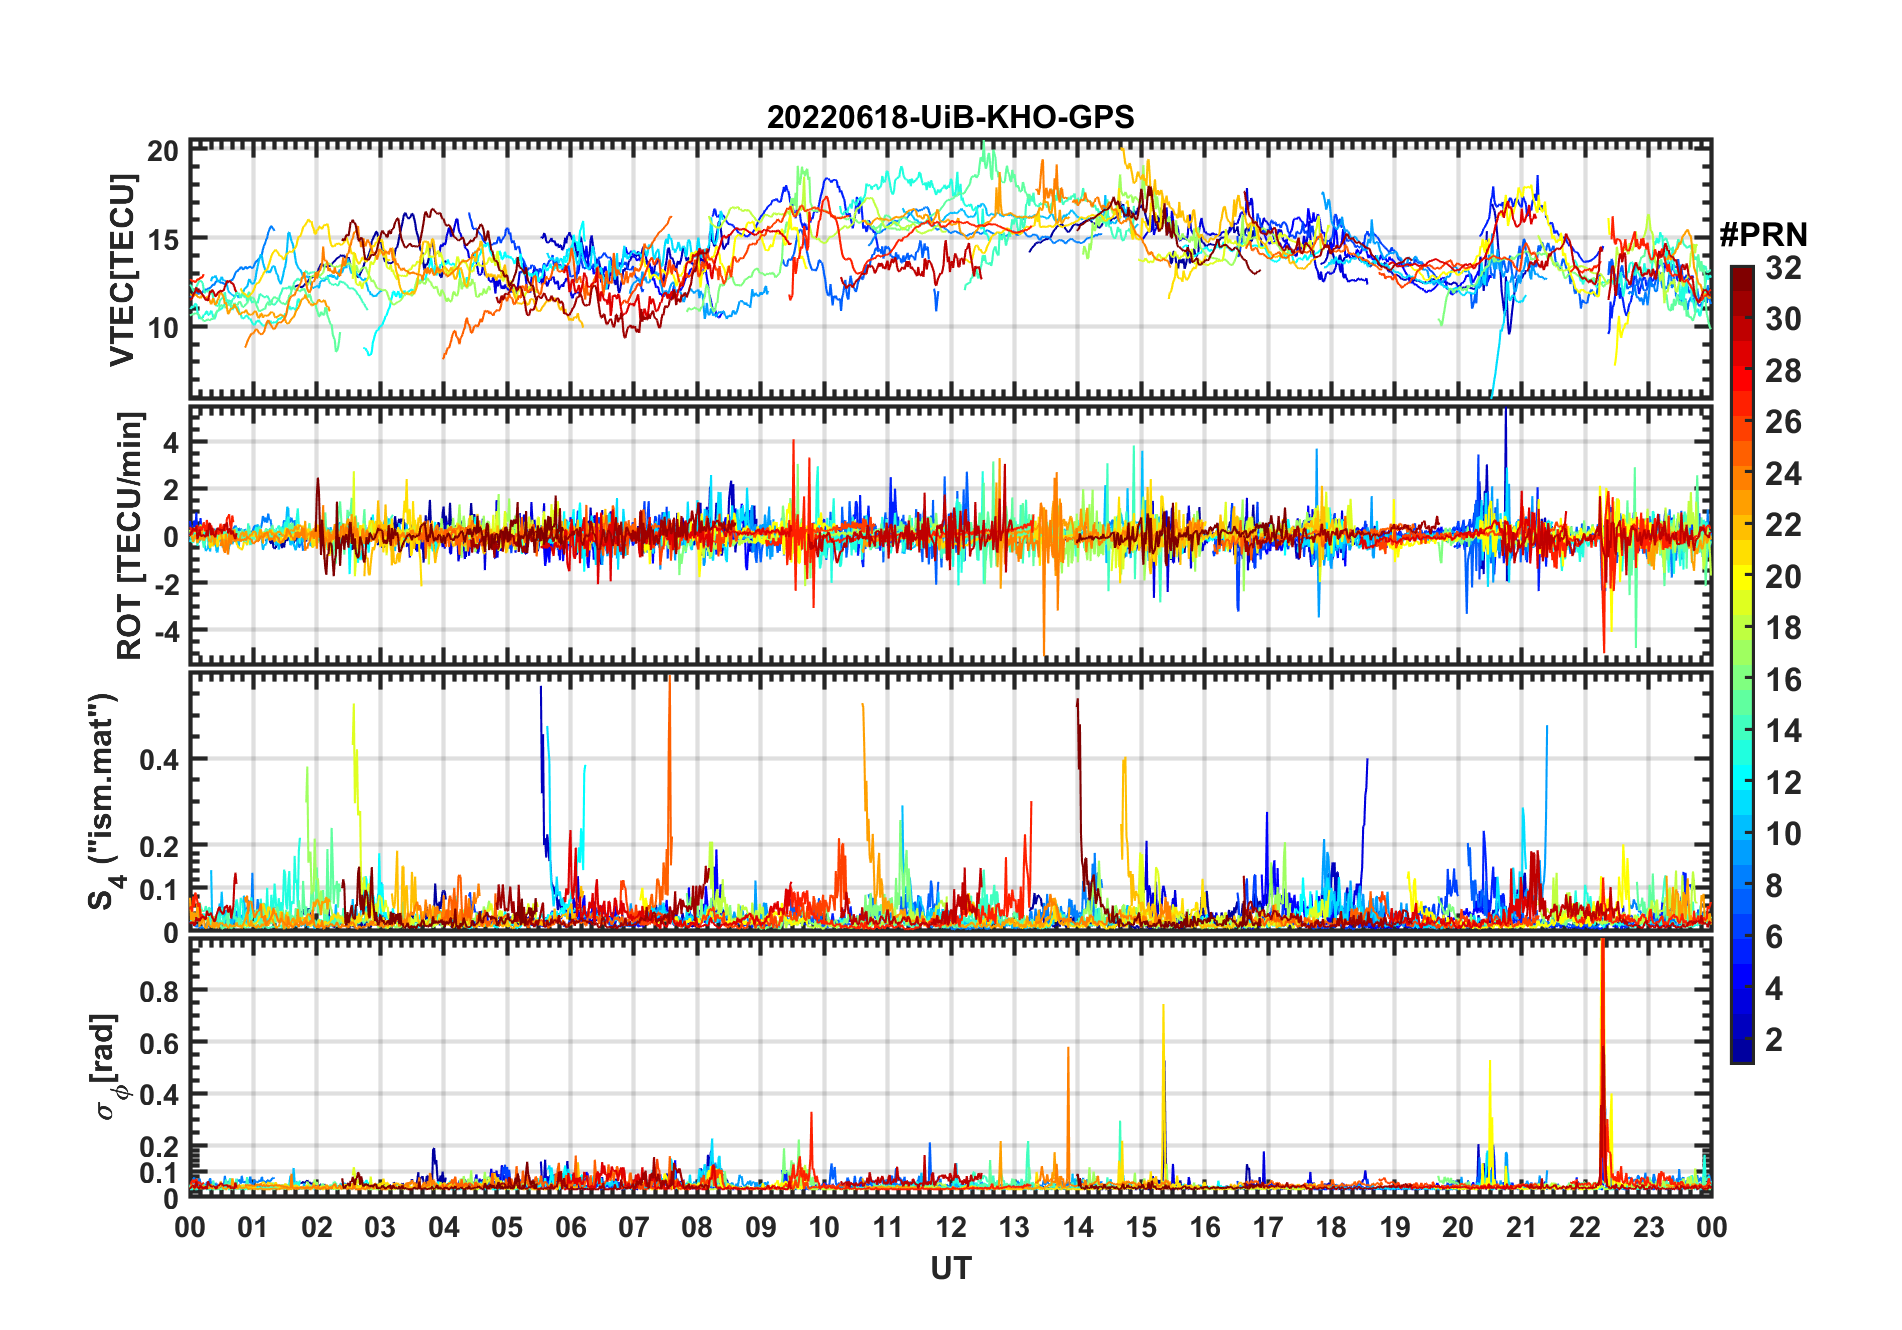Click colorbar tick label 12

(x=1783, y=783)
